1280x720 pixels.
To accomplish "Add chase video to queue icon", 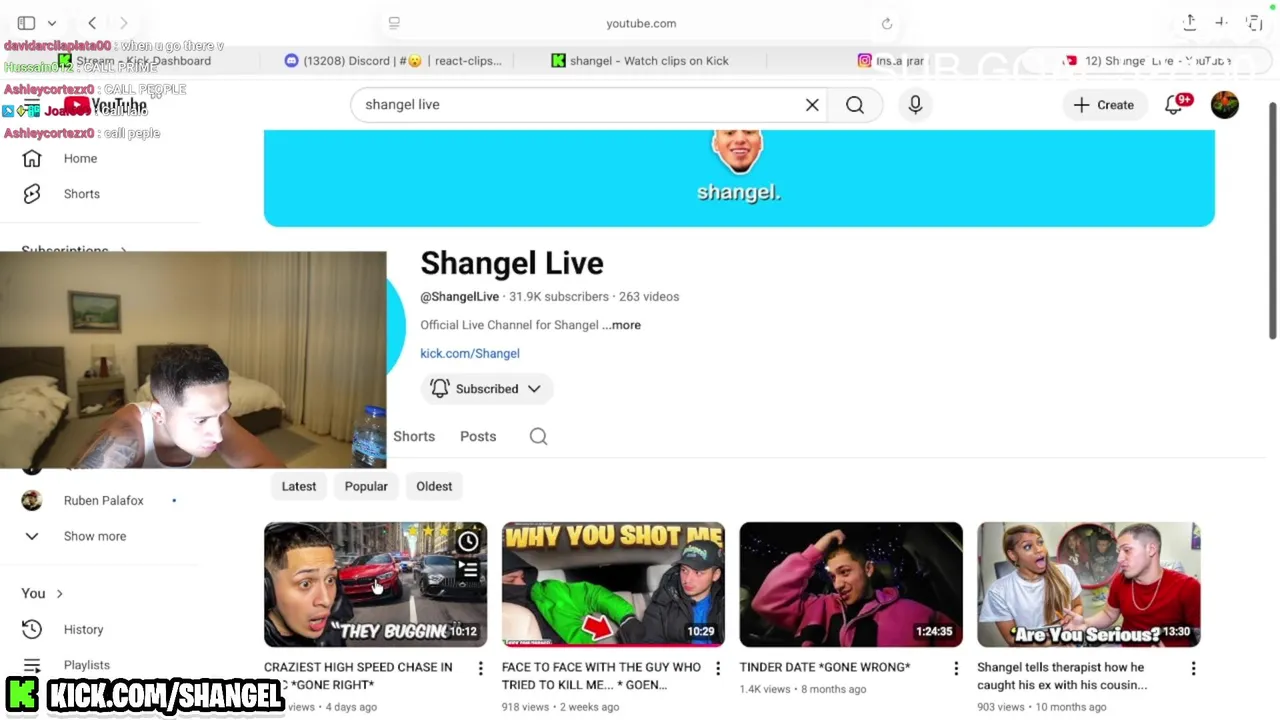I will click(468, 571).
